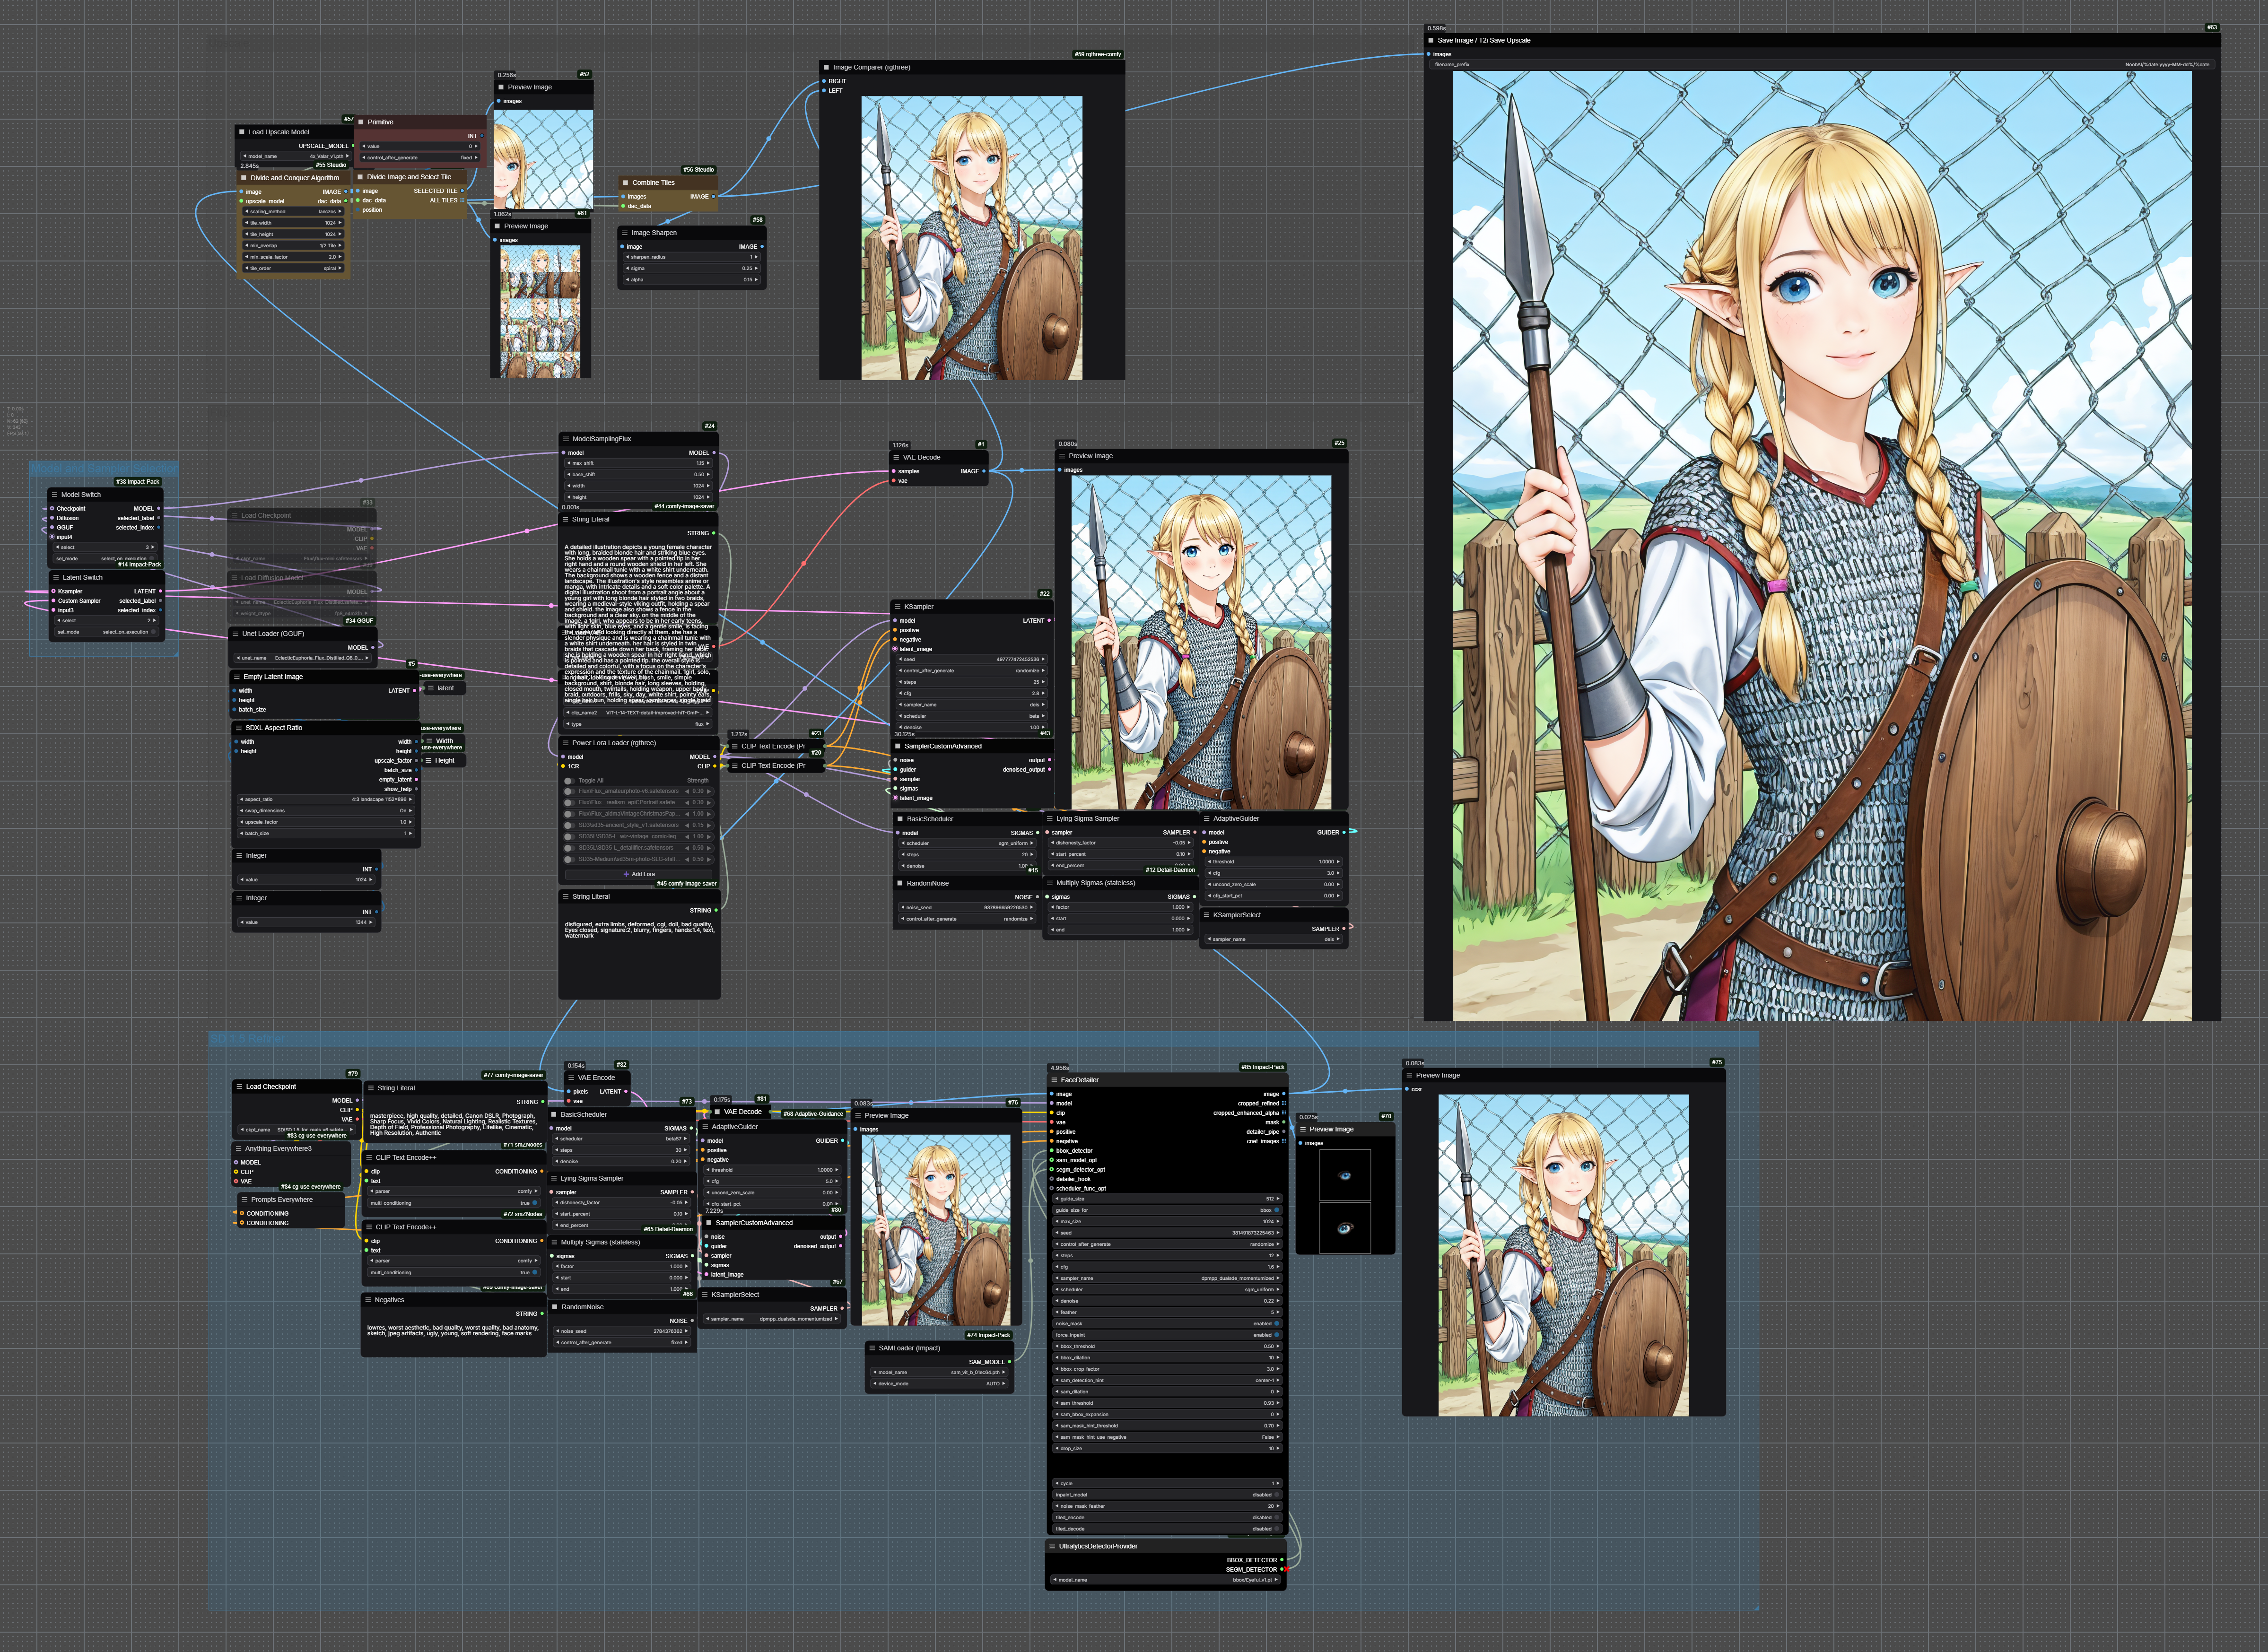
Task: Click the ModelSamplingFlux node's menu icon
Action: pyautogui.click(x=566, y=439)
